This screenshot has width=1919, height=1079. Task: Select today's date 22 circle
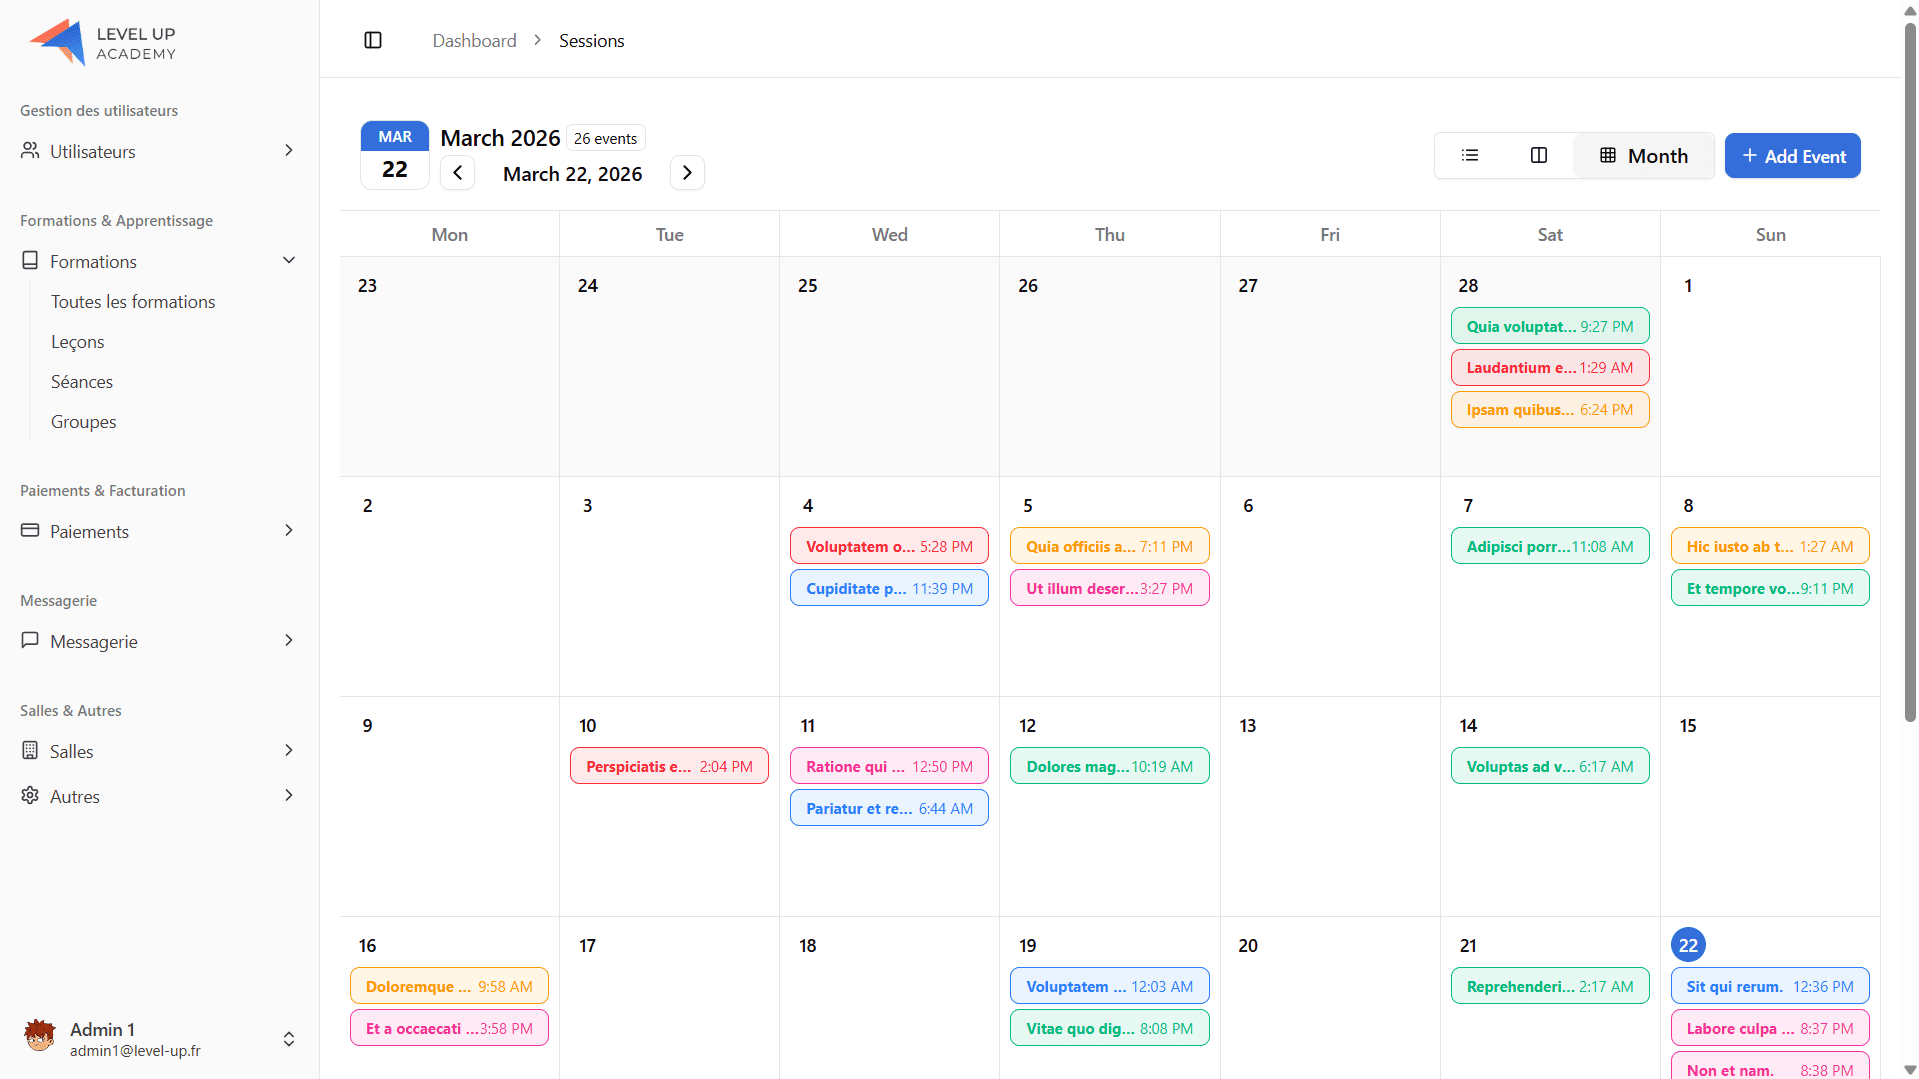(1688, 945)
